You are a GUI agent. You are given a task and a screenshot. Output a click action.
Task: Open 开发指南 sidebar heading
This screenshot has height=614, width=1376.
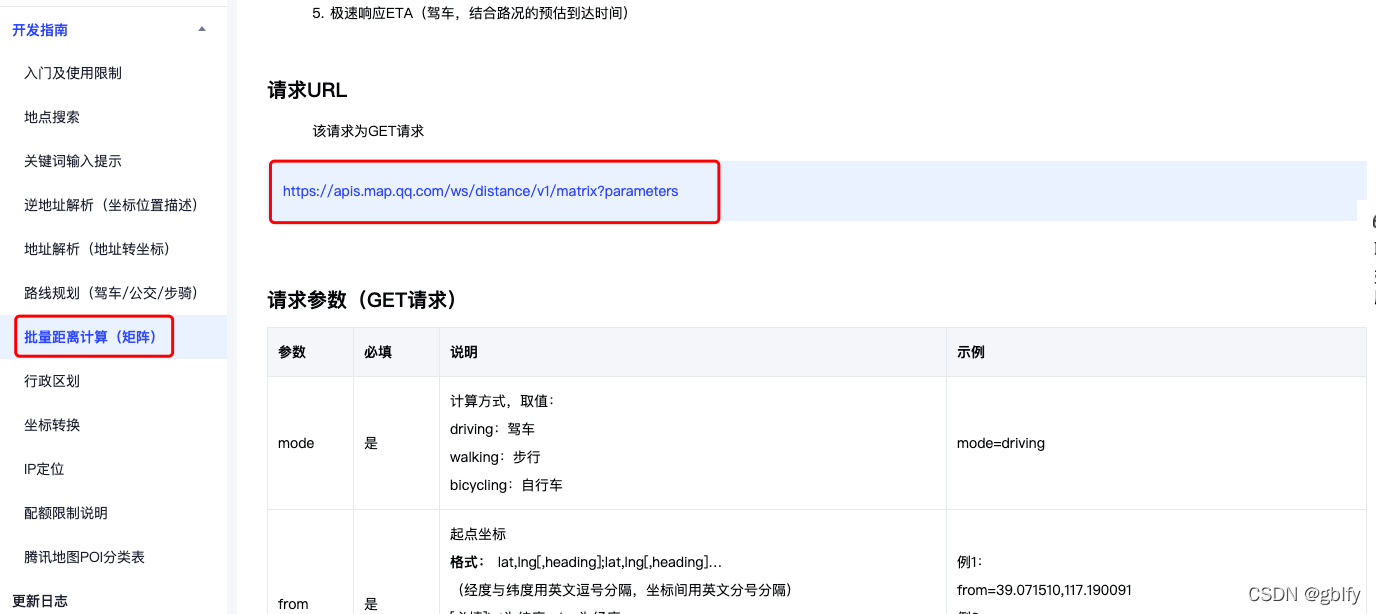click(x=40, y=29)
